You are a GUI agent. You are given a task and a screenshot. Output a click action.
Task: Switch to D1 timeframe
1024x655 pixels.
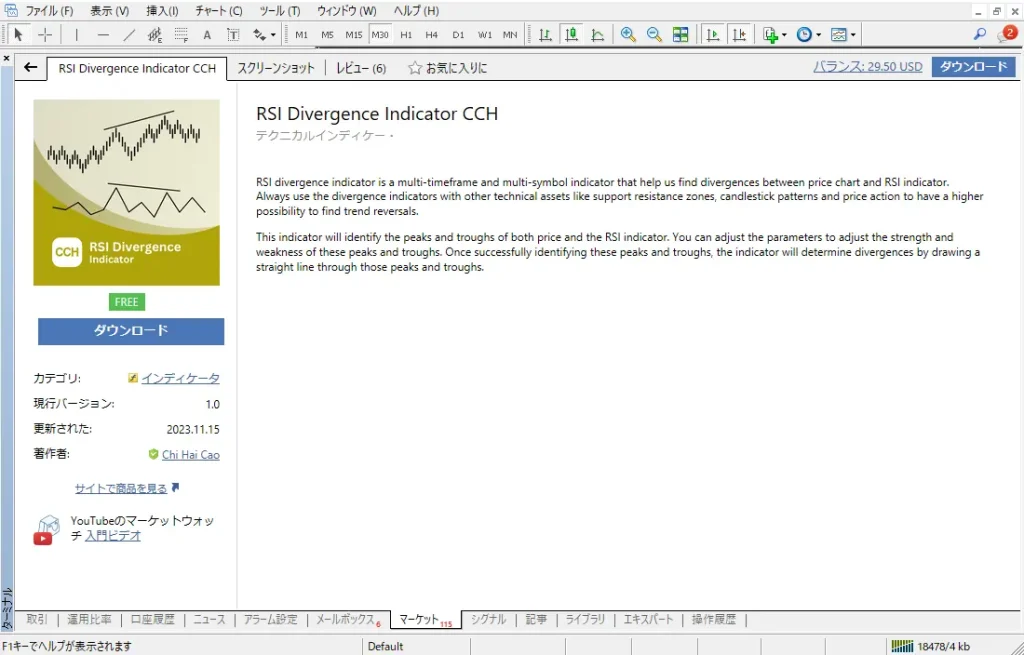pyautogui.click(x=458, y=35)
